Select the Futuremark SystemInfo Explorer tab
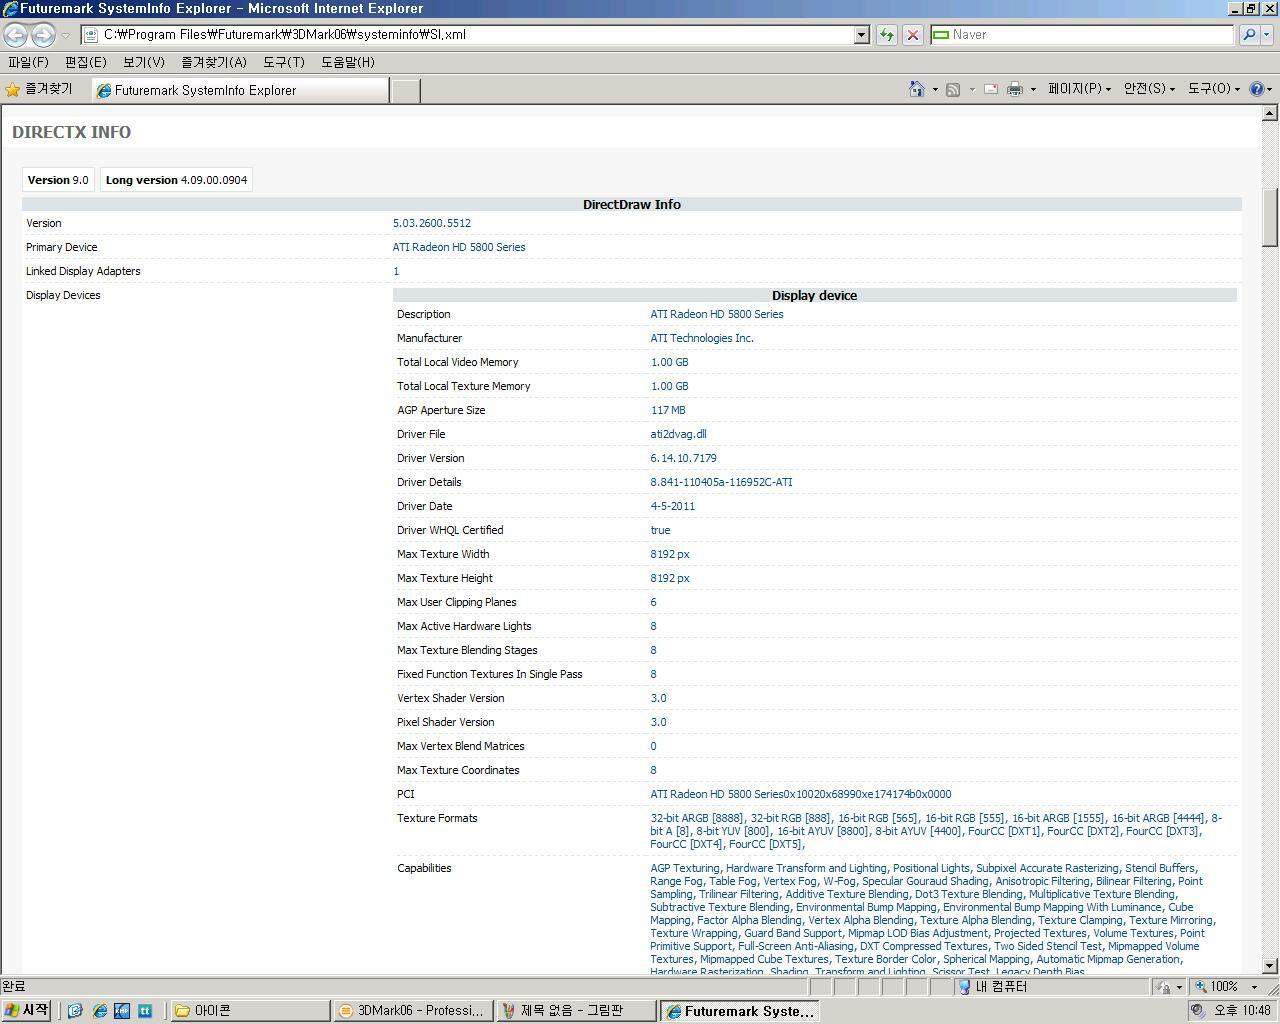This screenshot has height=1024, width=1280. 240,90
